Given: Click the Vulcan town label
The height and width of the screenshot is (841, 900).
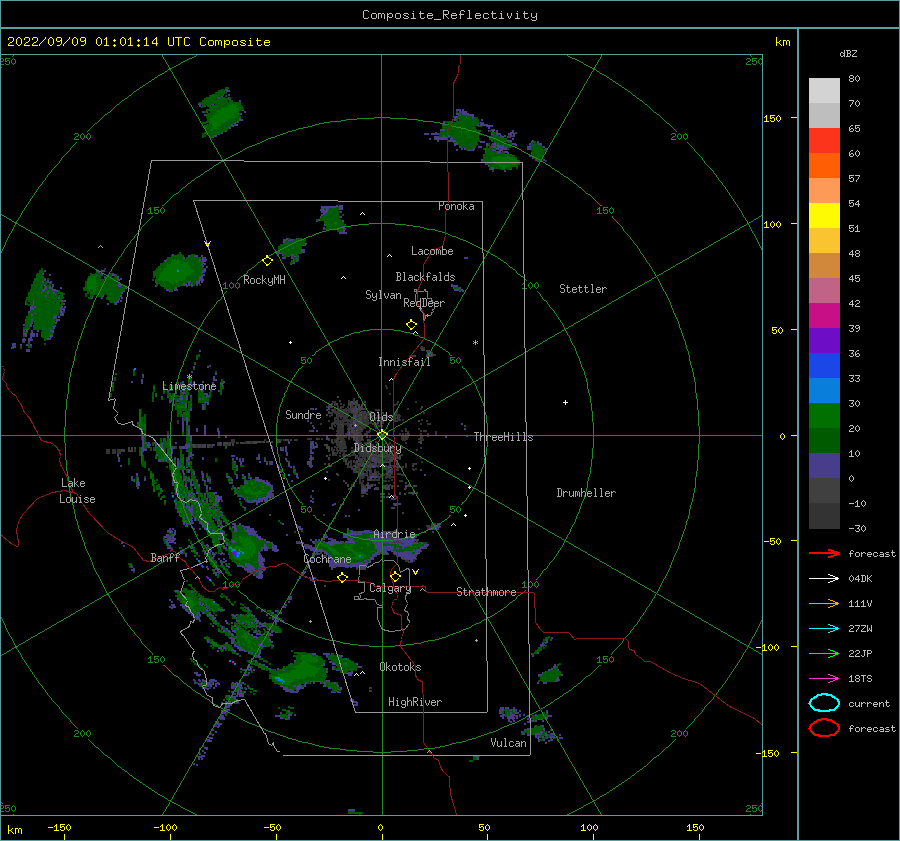Looking at the screenshot, I should [x=508, y=743].
